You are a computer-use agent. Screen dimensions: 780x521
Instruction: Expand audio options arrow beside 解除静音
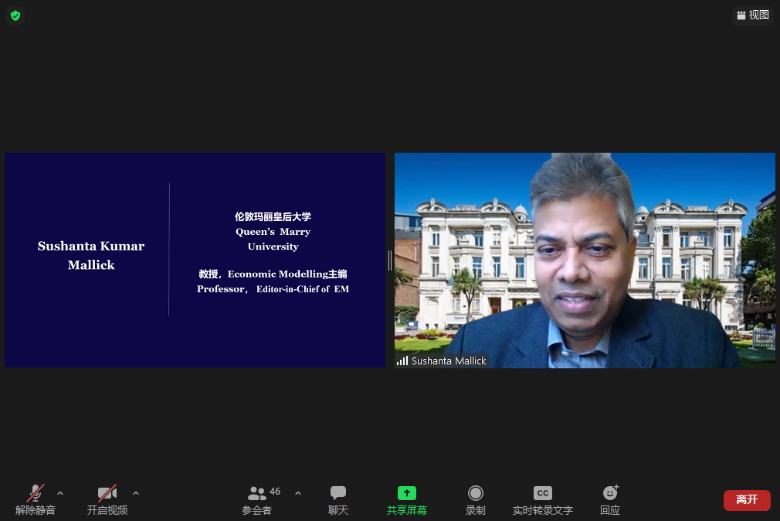click(x=60, y=493)
